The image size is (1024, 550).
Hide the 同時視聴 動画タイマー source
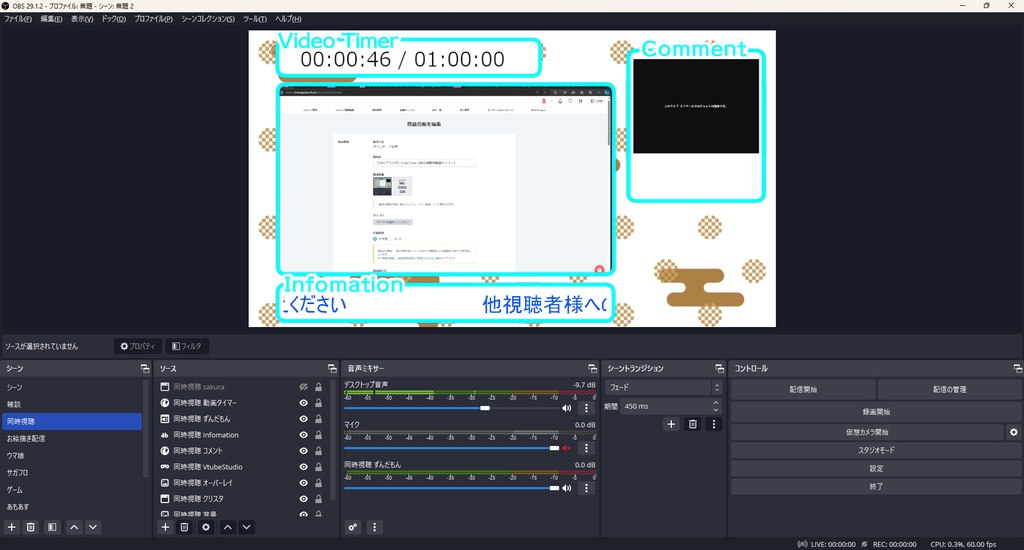click(x=303, y=403)
